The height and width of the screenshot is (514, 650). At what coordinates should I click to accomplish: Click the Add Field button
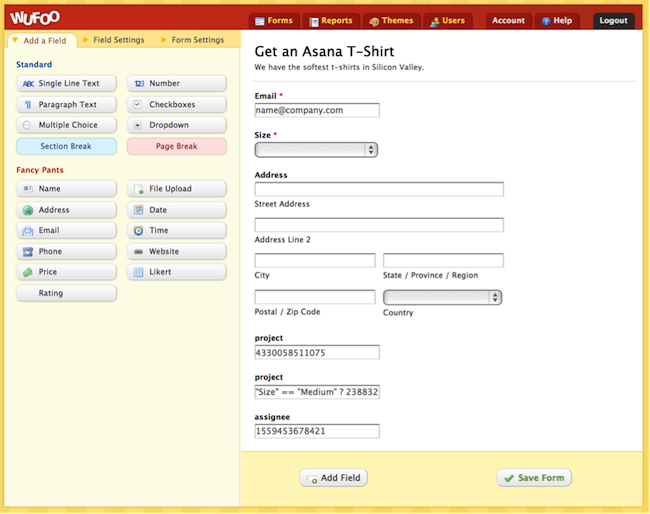[x=333, y=478]
